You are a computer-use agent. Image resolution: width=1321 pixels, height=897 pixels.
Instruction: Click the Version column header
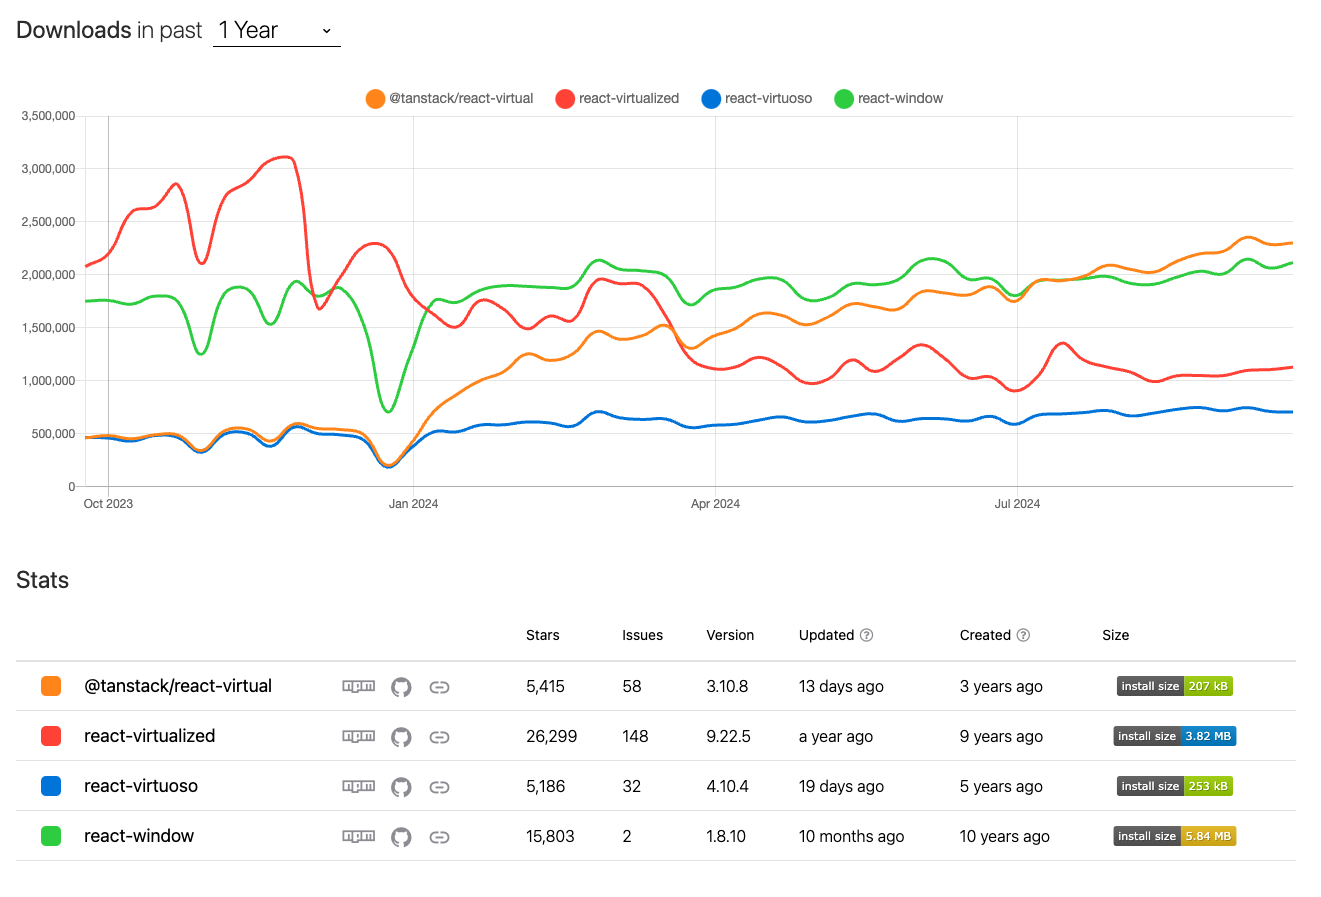click(730, 635)
